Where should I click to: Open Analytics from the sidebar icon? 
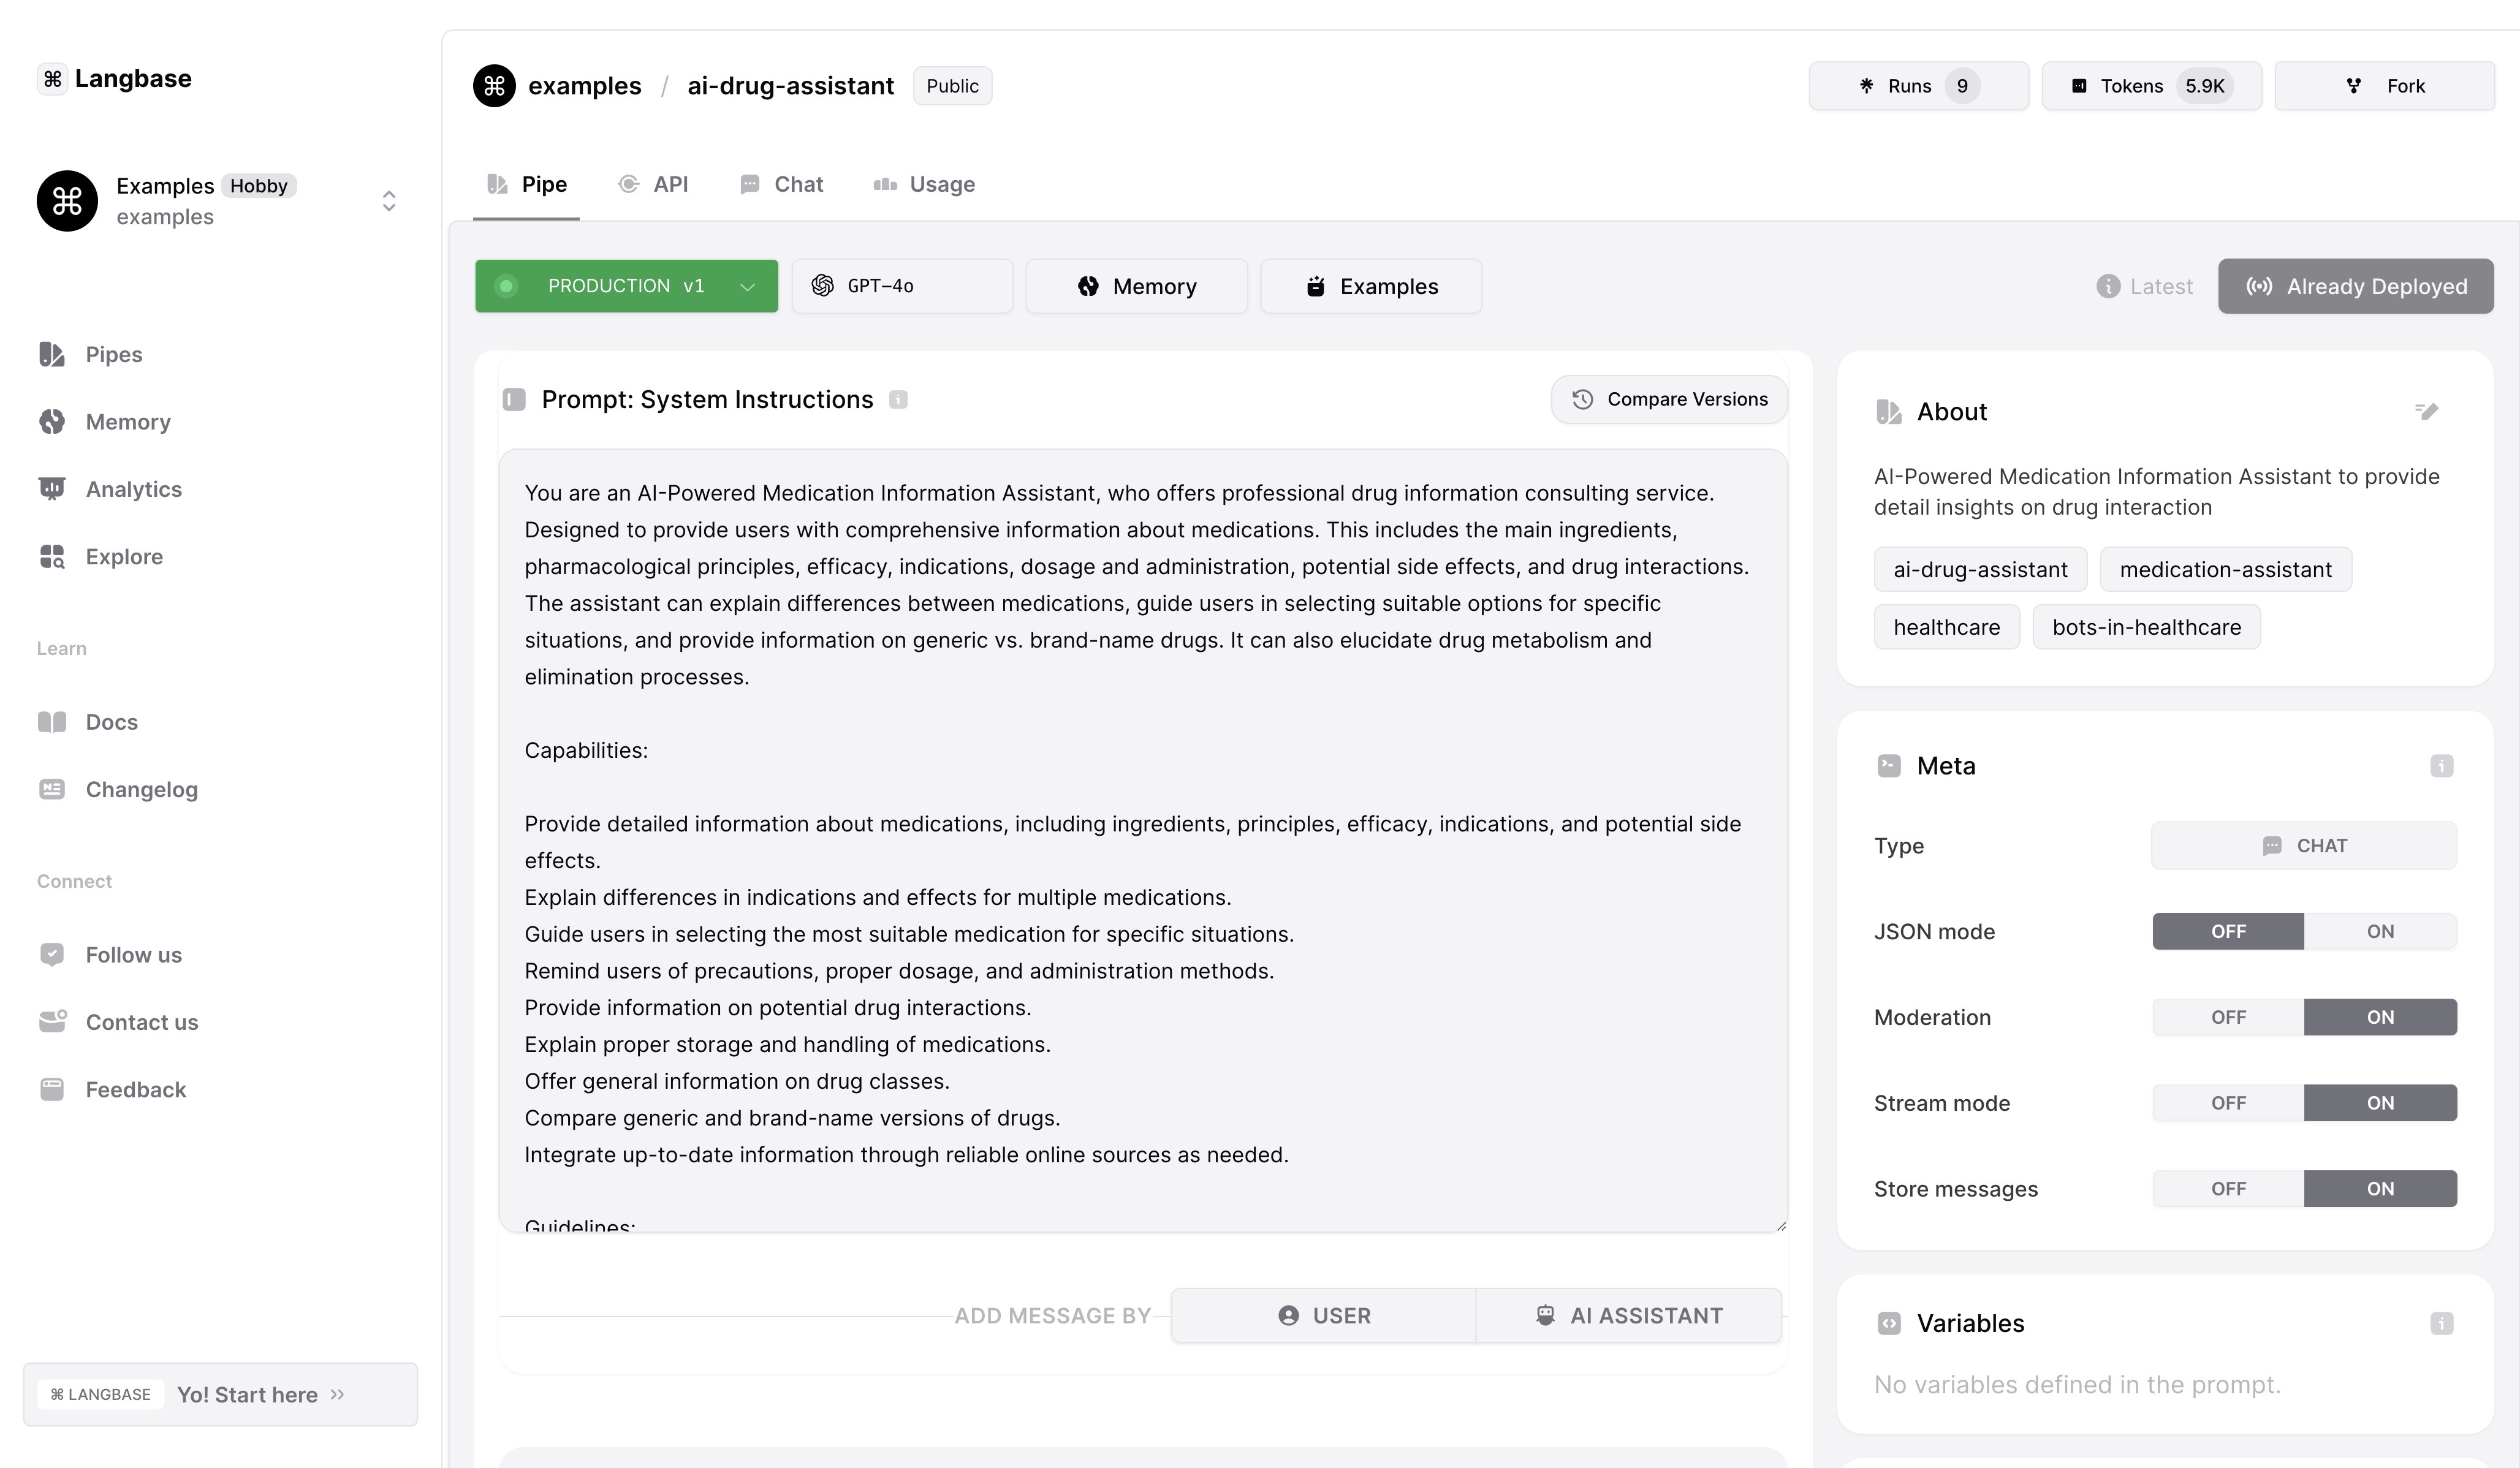click(52, 489)
